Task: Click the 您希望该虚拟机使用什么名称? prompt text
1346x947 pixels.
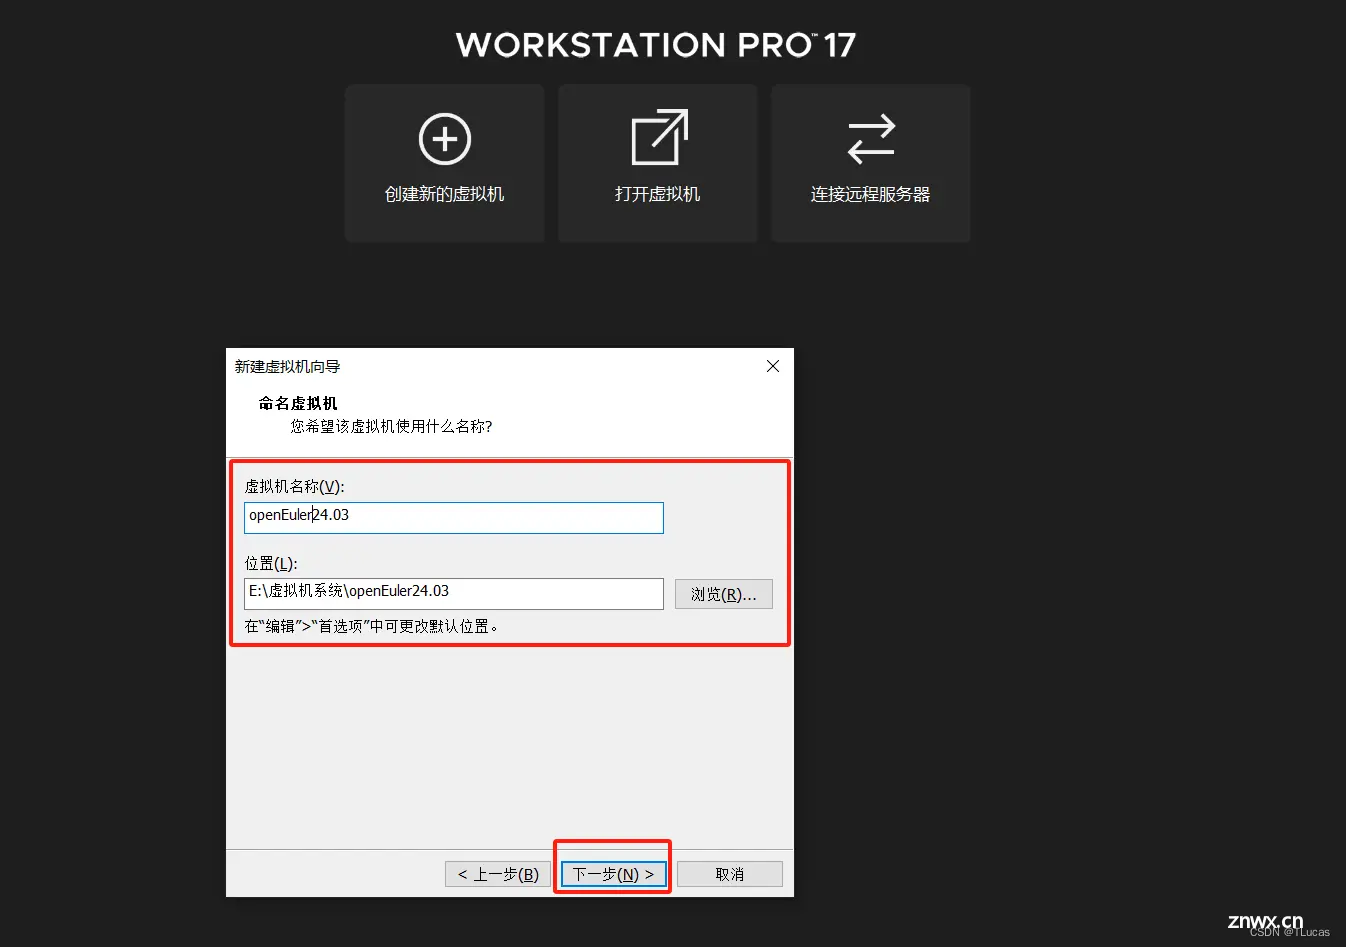Action: click(x=391, y=426)
